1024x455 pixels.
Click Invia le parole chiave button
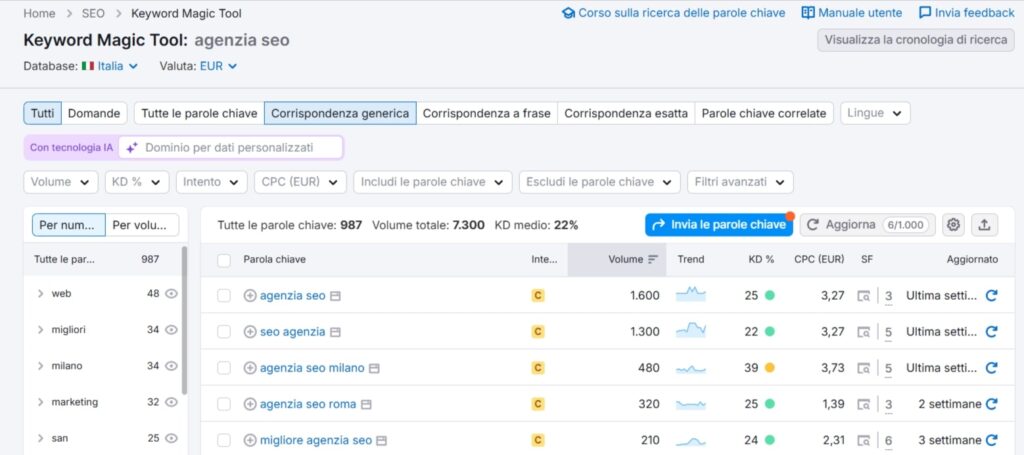click(x=719, y=225)
